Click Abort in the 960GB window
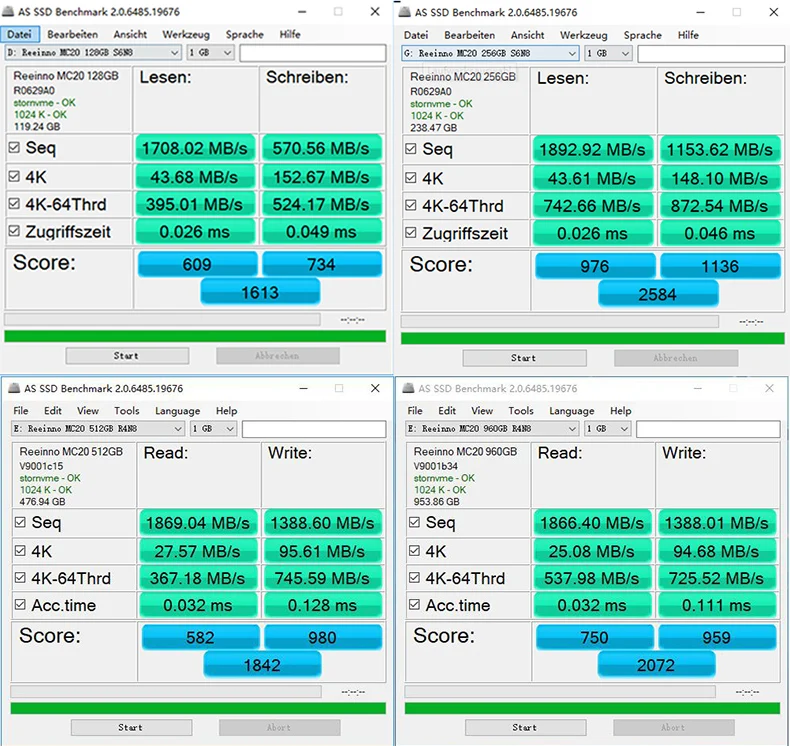790x746 pixels. (674, 727)
